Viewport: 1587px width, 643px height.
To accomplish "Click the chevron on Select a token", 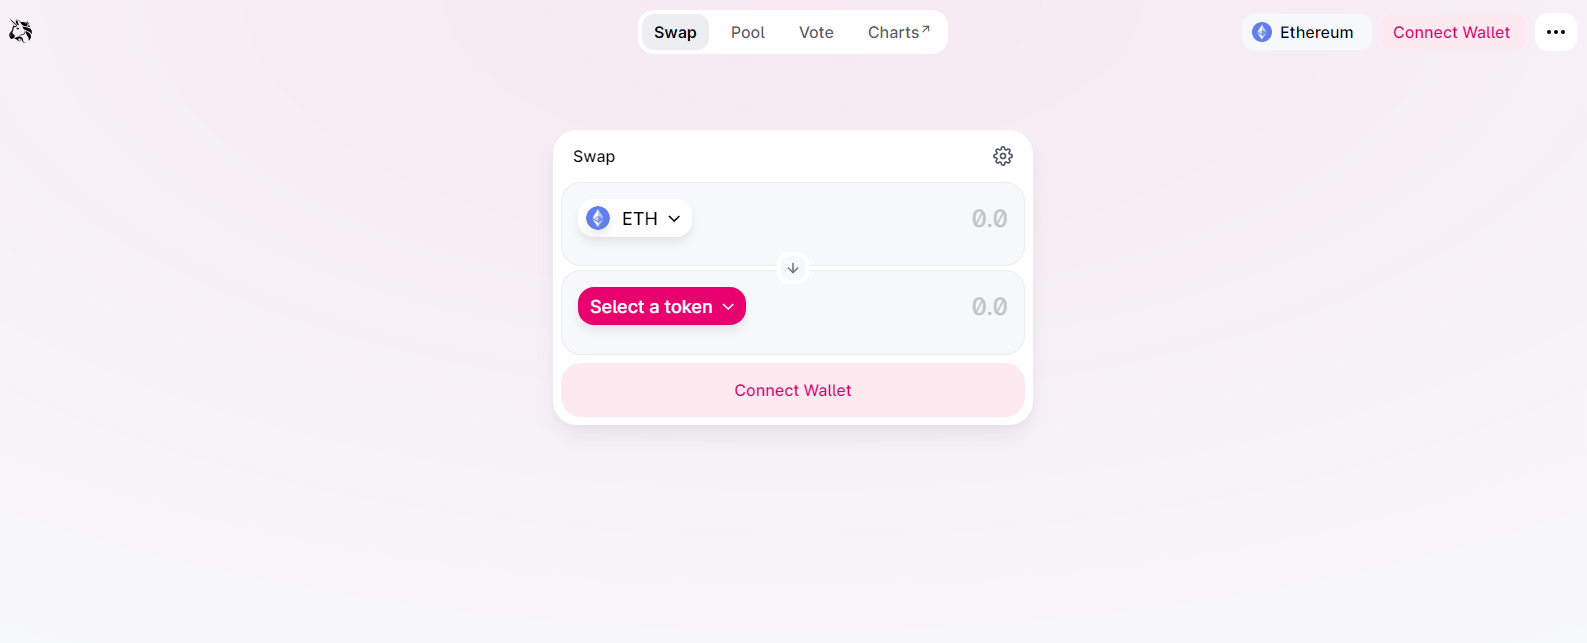I will tap(728, 307).
